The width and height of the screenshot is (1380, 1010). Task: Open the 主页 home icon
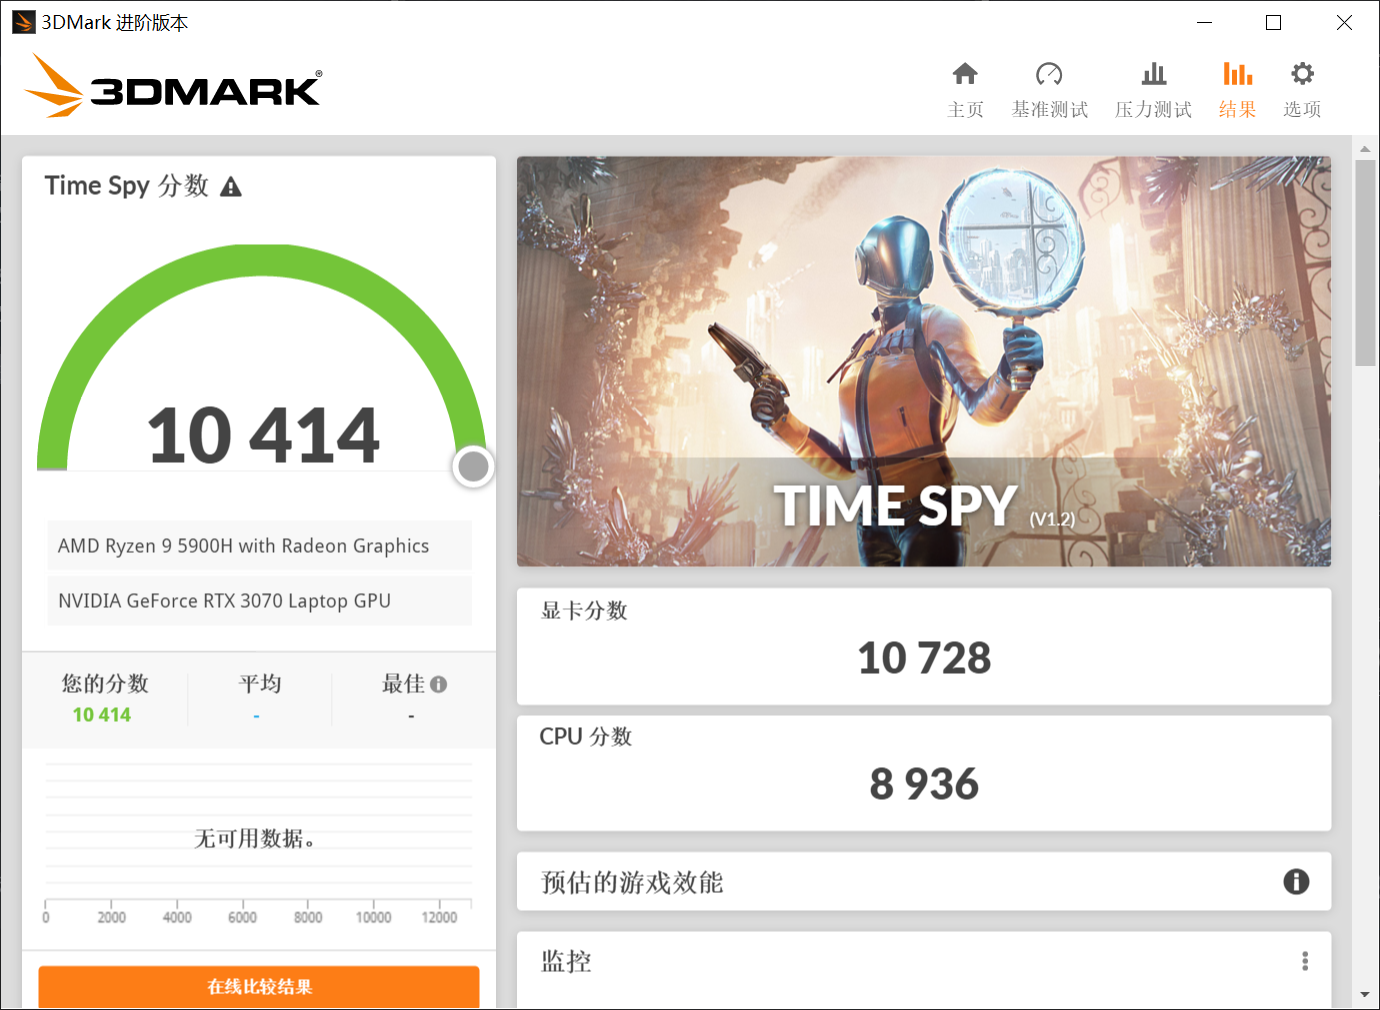coord(965,74)
